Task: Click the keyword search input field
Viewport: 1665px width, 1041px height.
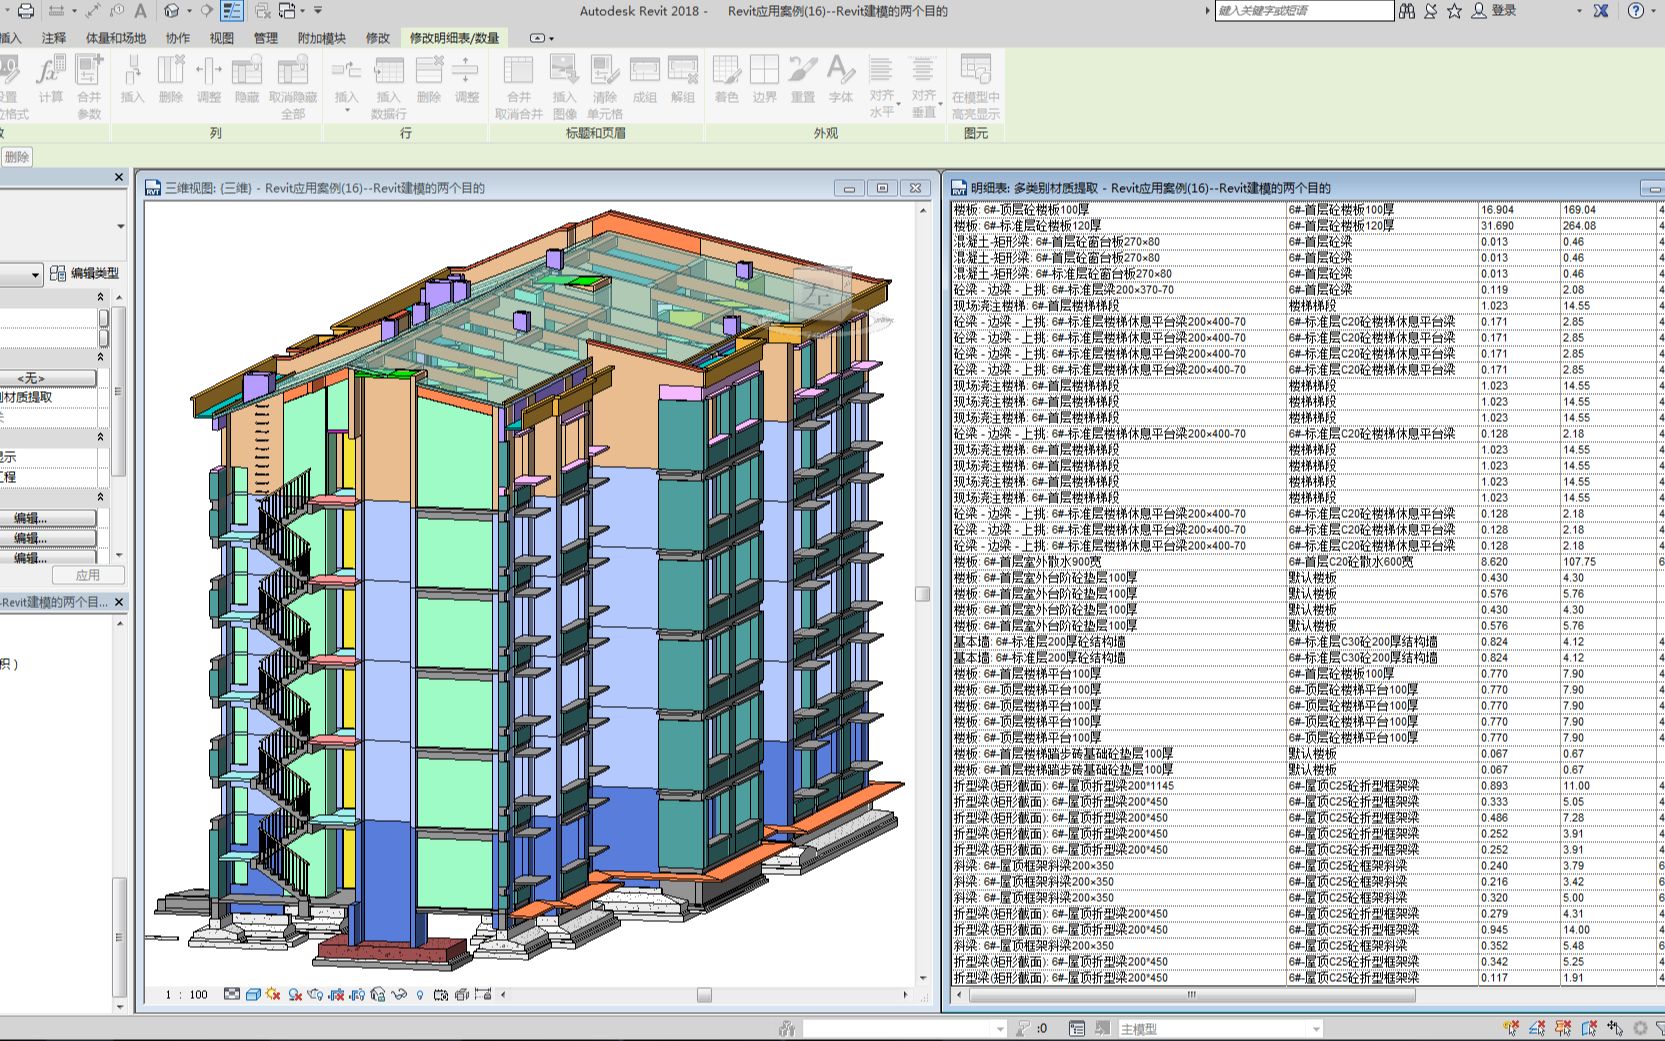Action: pos(1304,11)
